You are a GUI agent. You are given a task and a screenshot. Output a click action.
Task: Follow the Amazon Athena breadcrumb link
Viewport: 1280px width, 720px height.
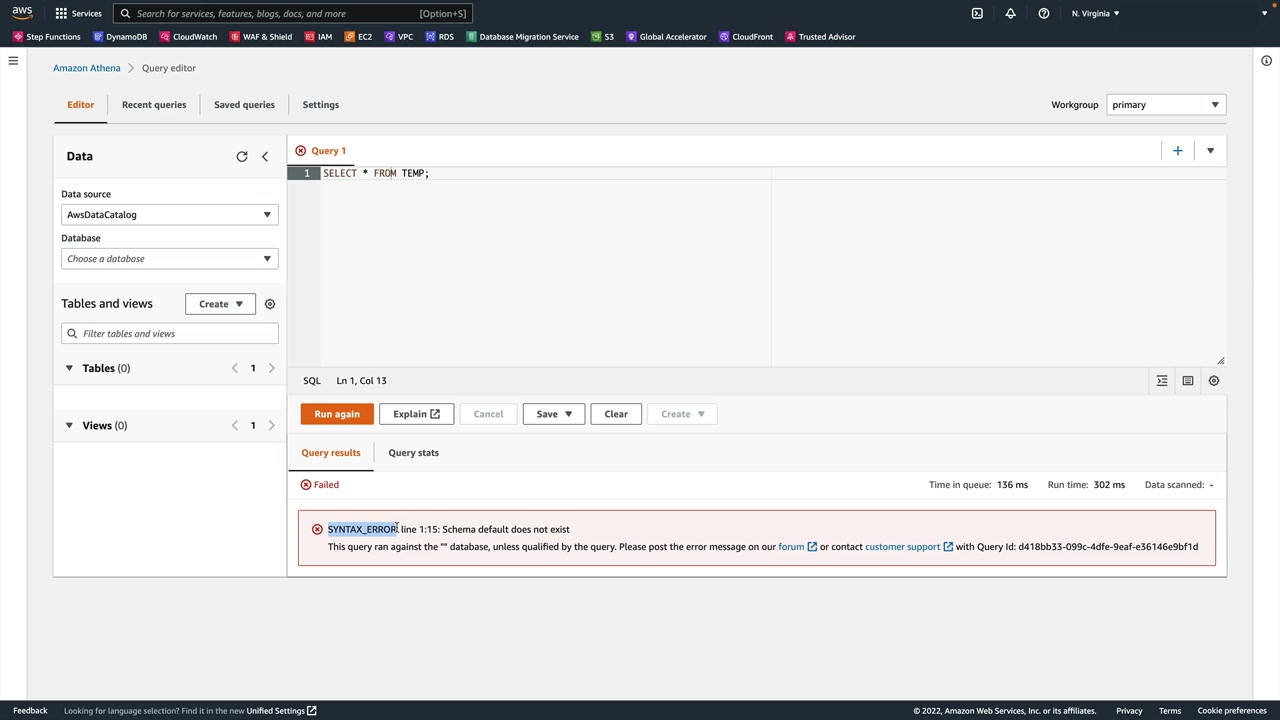87,68
